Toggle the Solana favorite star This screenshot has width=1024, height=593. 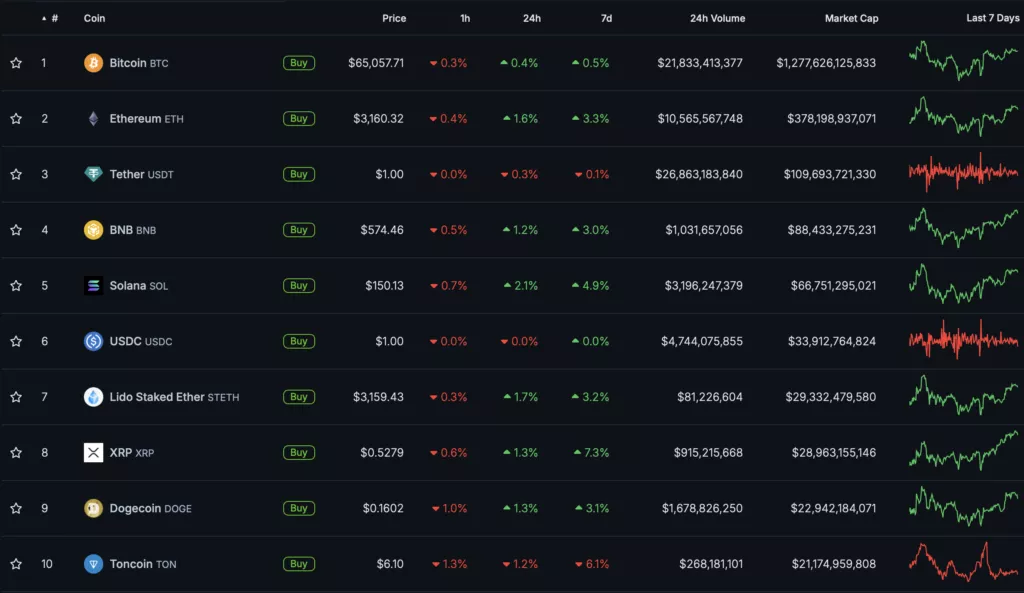(16, 285)
